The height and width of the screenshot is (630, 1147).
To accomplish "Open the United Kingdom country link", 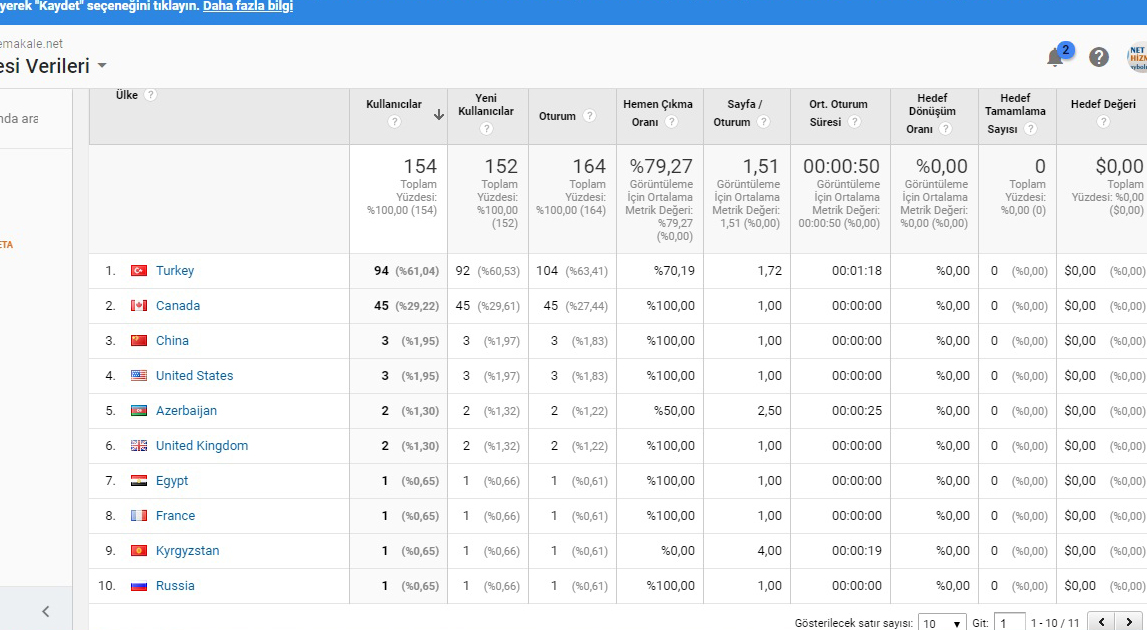I will [x=202, y=446].
